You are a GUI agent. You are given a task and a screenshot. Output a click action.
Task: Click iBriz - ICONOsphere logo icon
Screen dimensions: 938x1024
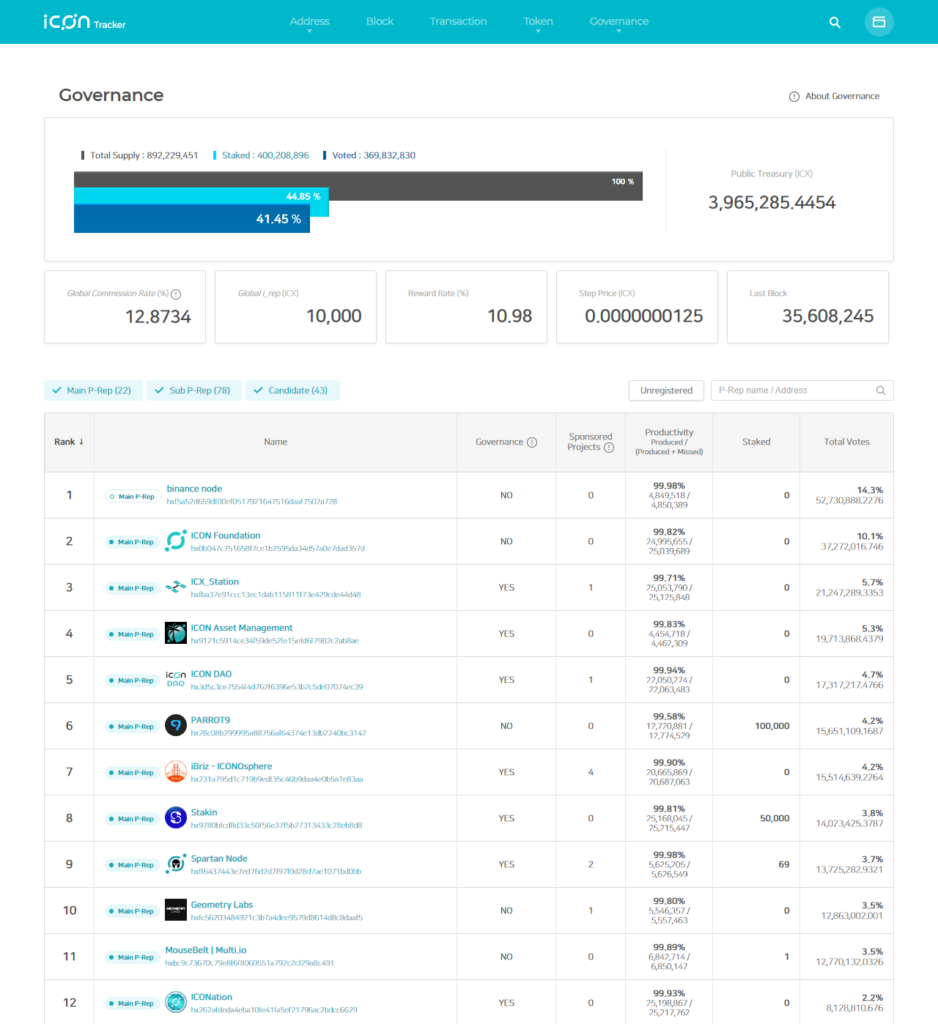point(176,771)
